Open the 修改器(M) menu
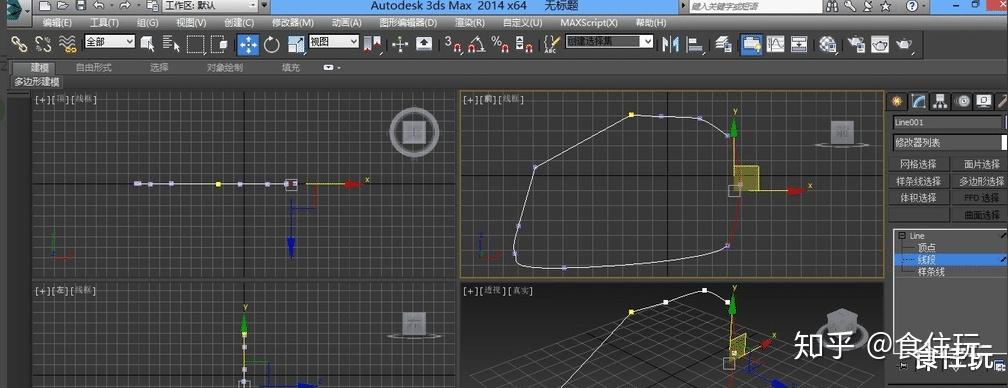Screen dimensions: 1008x388 [292, 22]
